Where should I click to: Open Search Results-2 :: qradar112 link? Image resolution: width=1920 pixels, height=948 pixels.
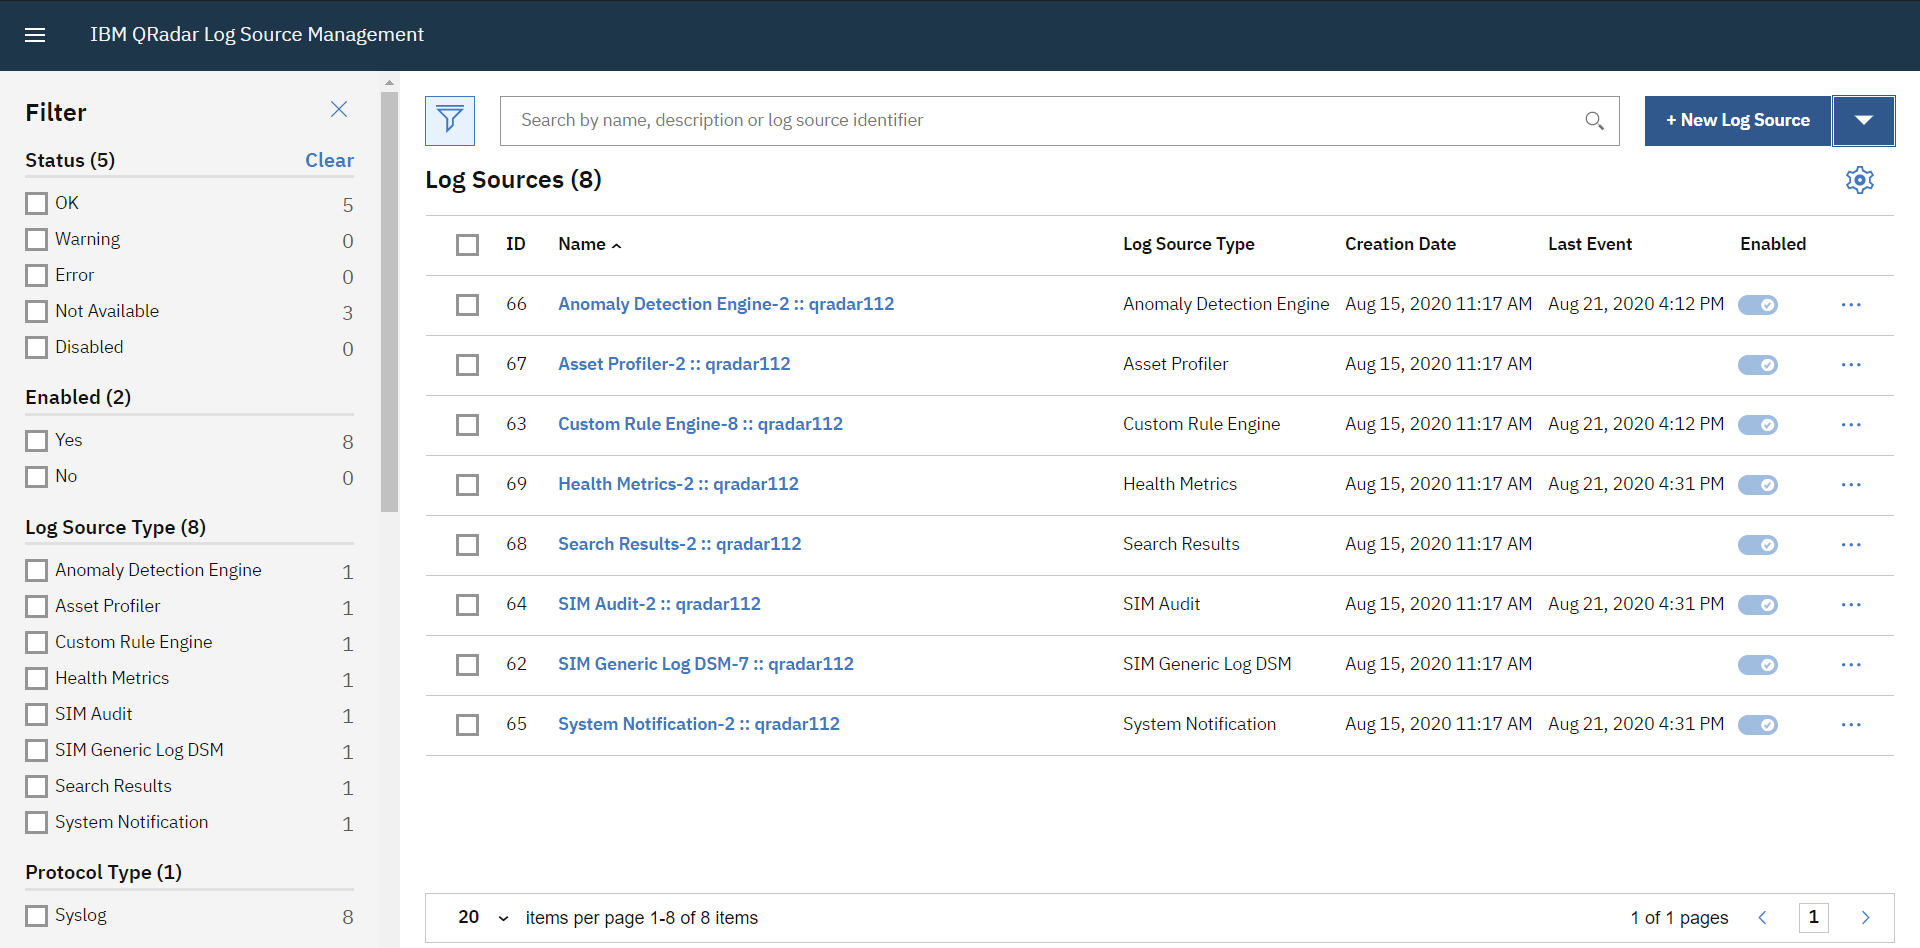(680, 544)
